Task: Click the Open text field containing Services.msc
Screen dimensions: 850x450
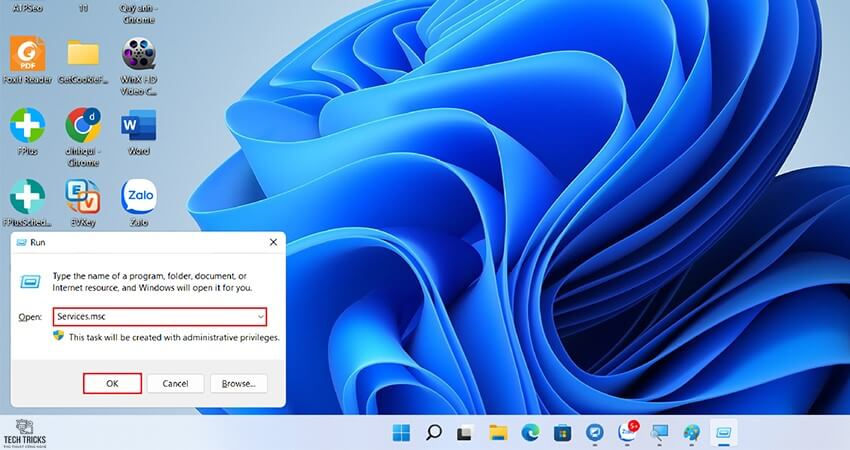Action: pos(159,317)
